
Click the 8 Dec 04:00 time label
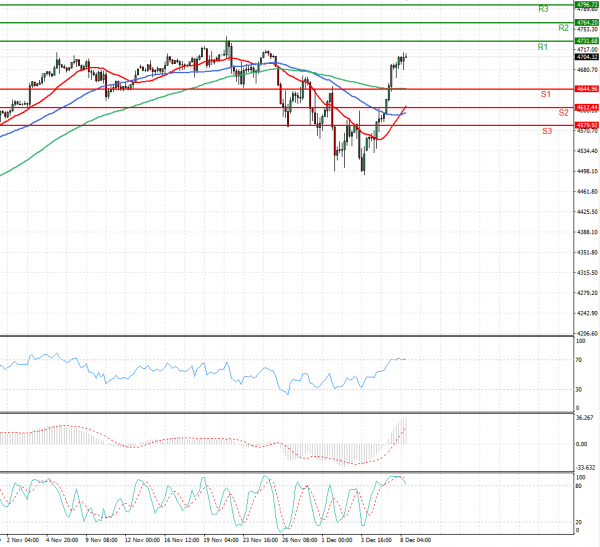click(x=416, y=540)
